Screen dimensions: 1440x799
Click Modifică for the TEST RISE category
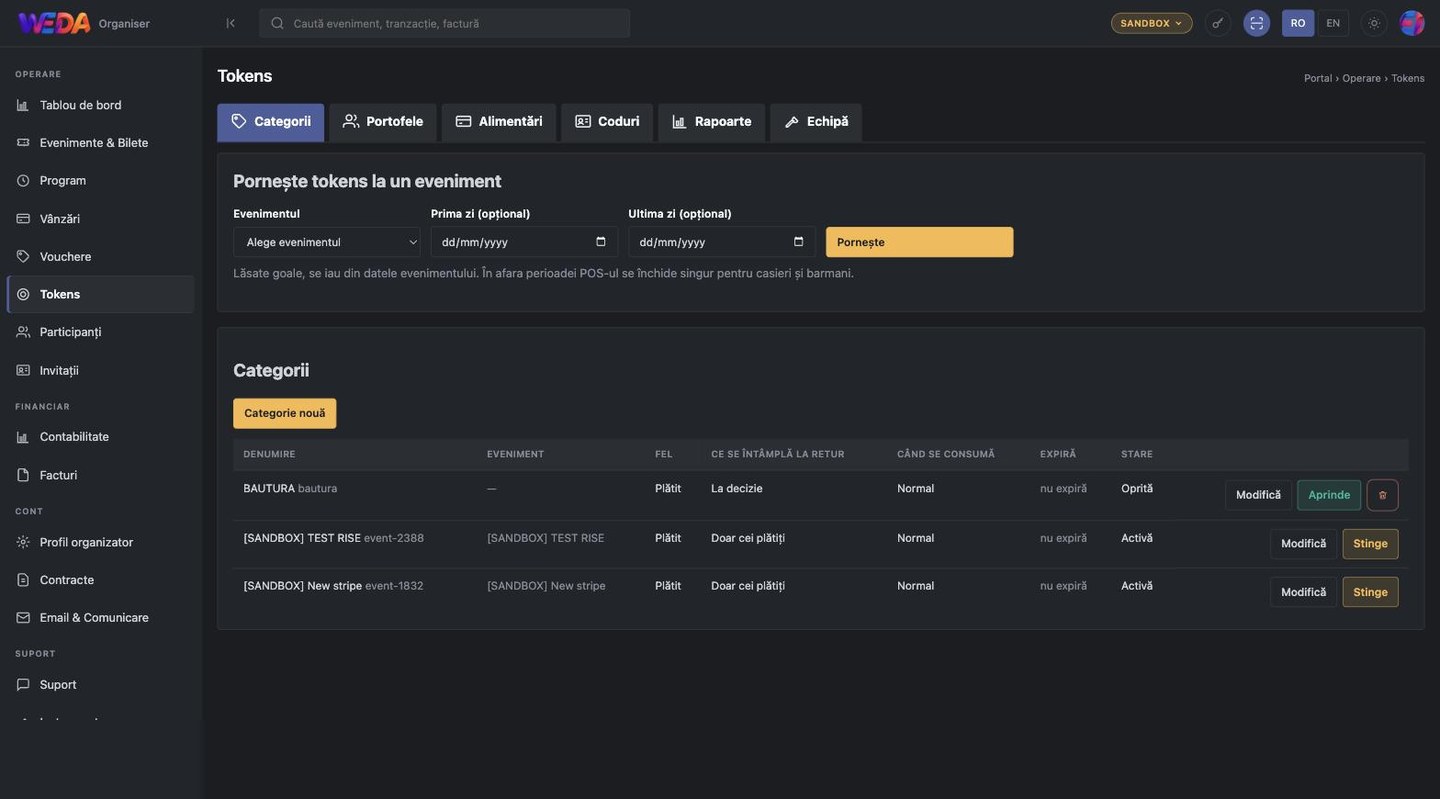coord(1303,544)
